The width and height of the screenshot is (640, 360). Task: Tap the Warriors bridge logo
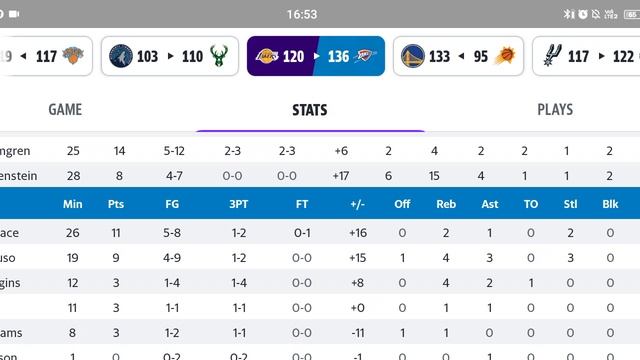[x=413, y=56]
